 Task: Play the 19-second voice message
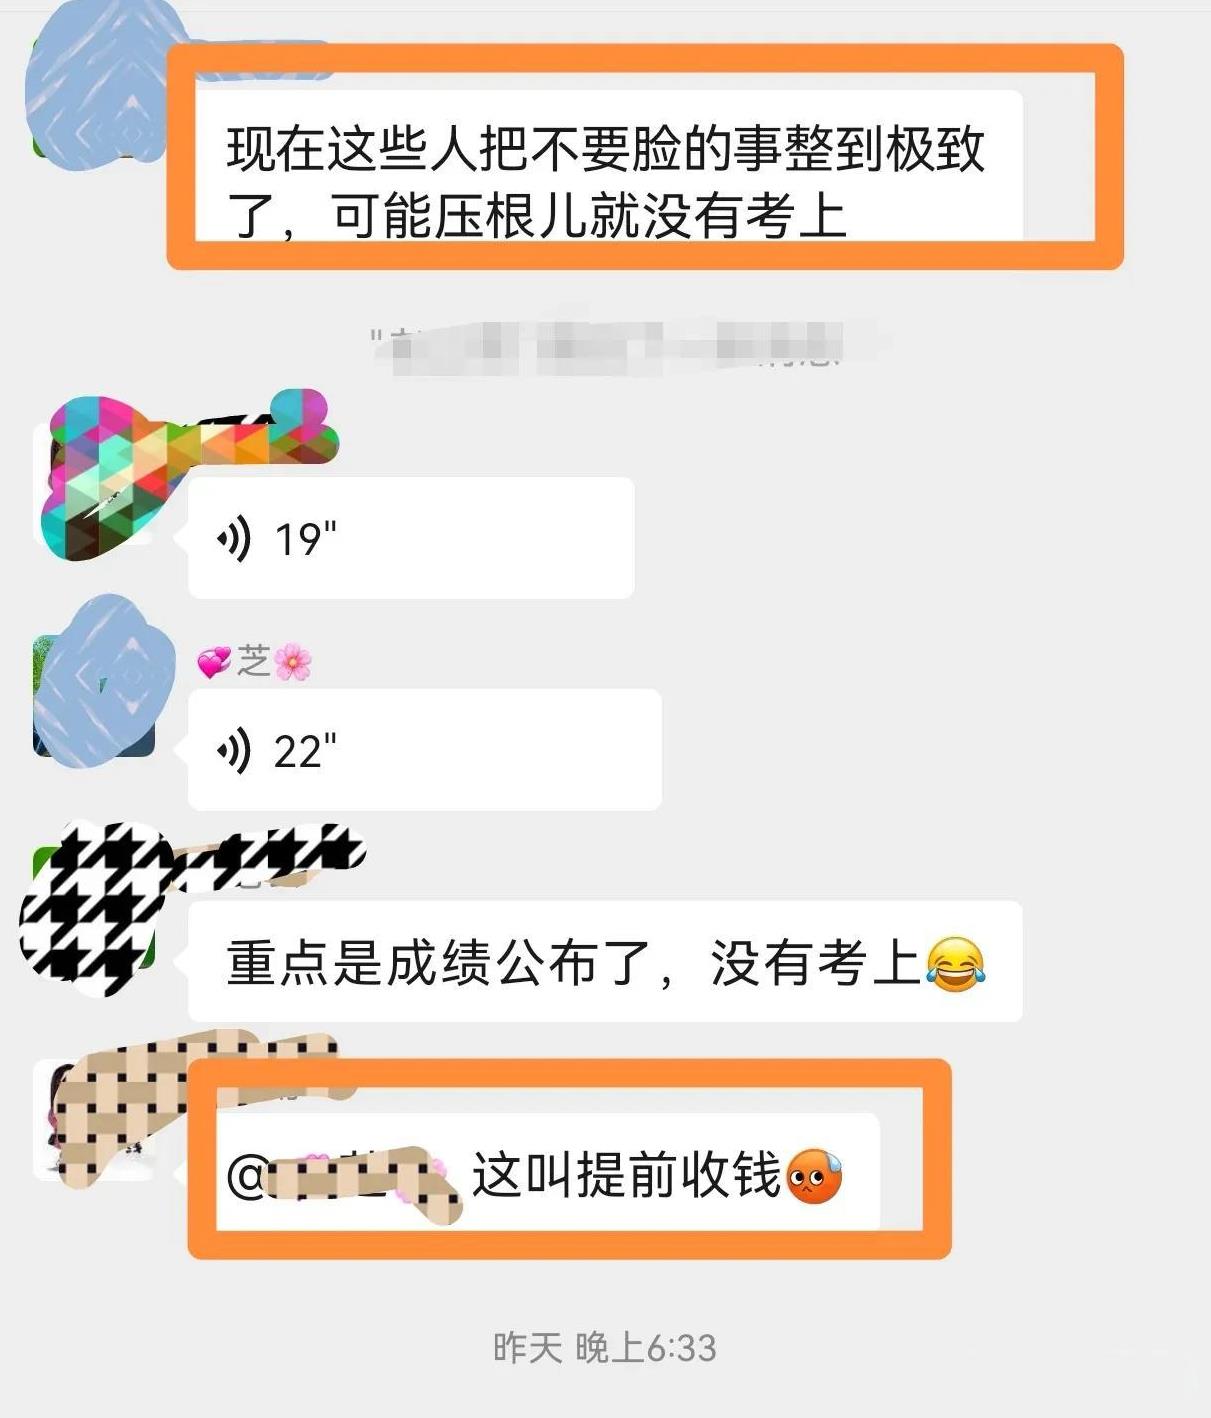tap(411, 538)
